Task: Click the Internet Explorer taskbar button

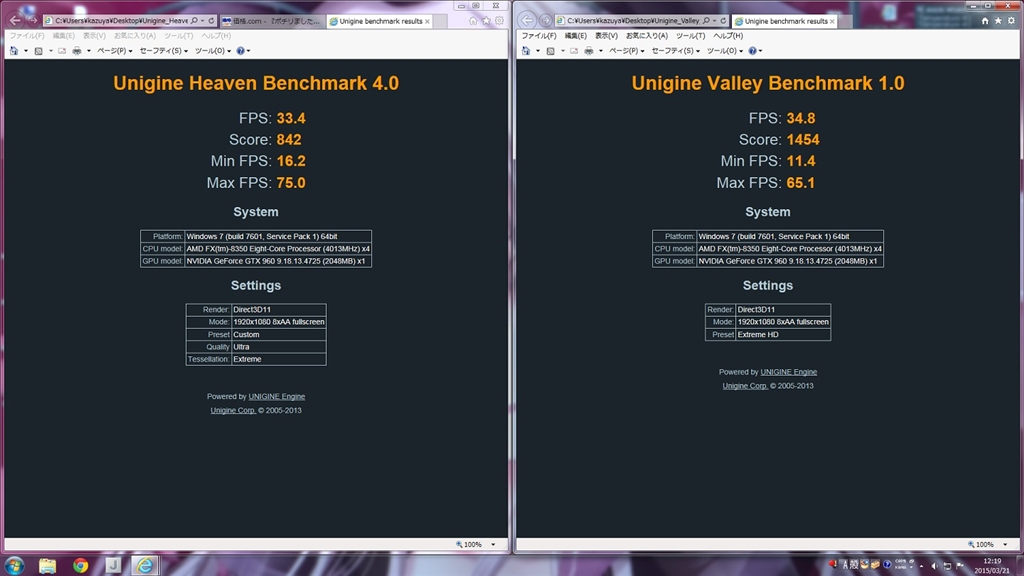Action: click(x=144, y=566)
